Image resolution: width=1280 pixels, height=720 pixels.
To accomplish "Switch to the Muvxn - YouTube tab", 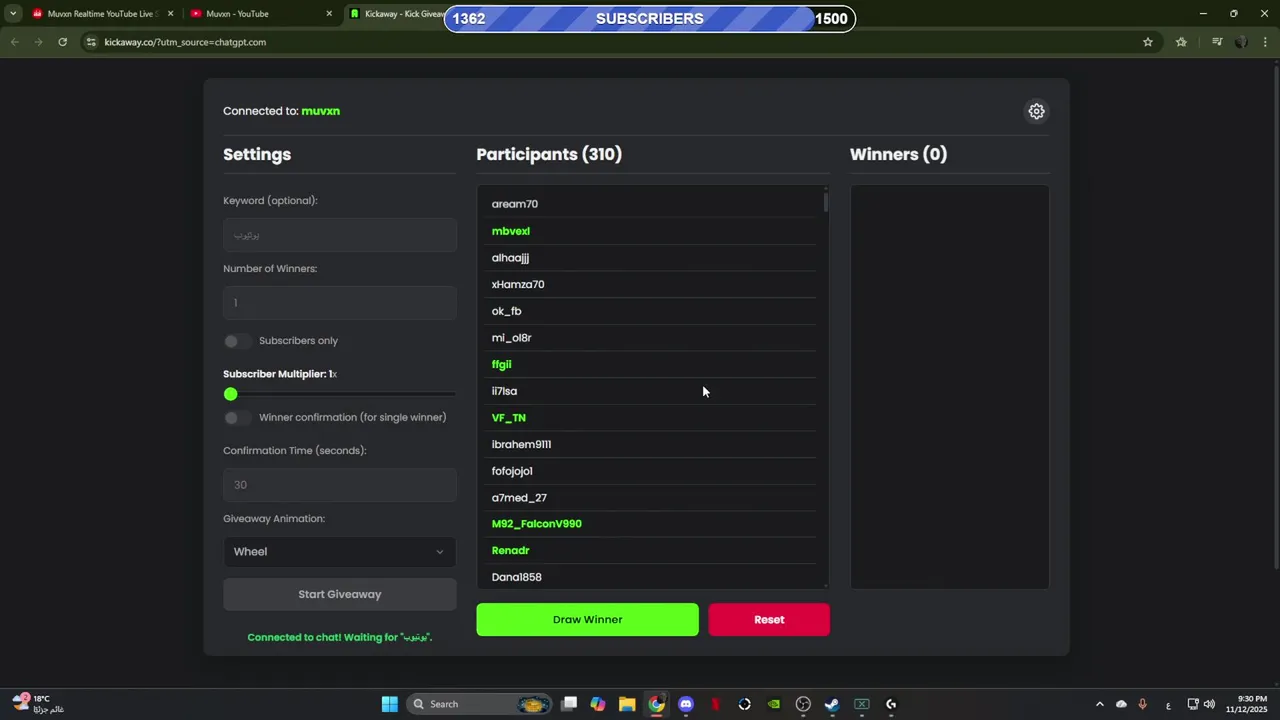I will tap(262, 14).
